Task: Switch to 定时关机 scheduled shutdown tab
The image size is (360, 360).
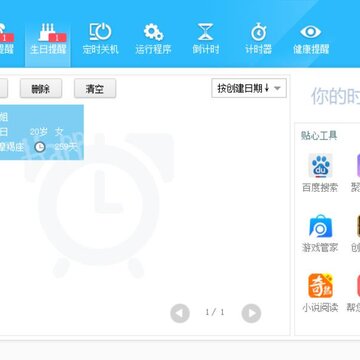Action: click(x=100, y=39)
